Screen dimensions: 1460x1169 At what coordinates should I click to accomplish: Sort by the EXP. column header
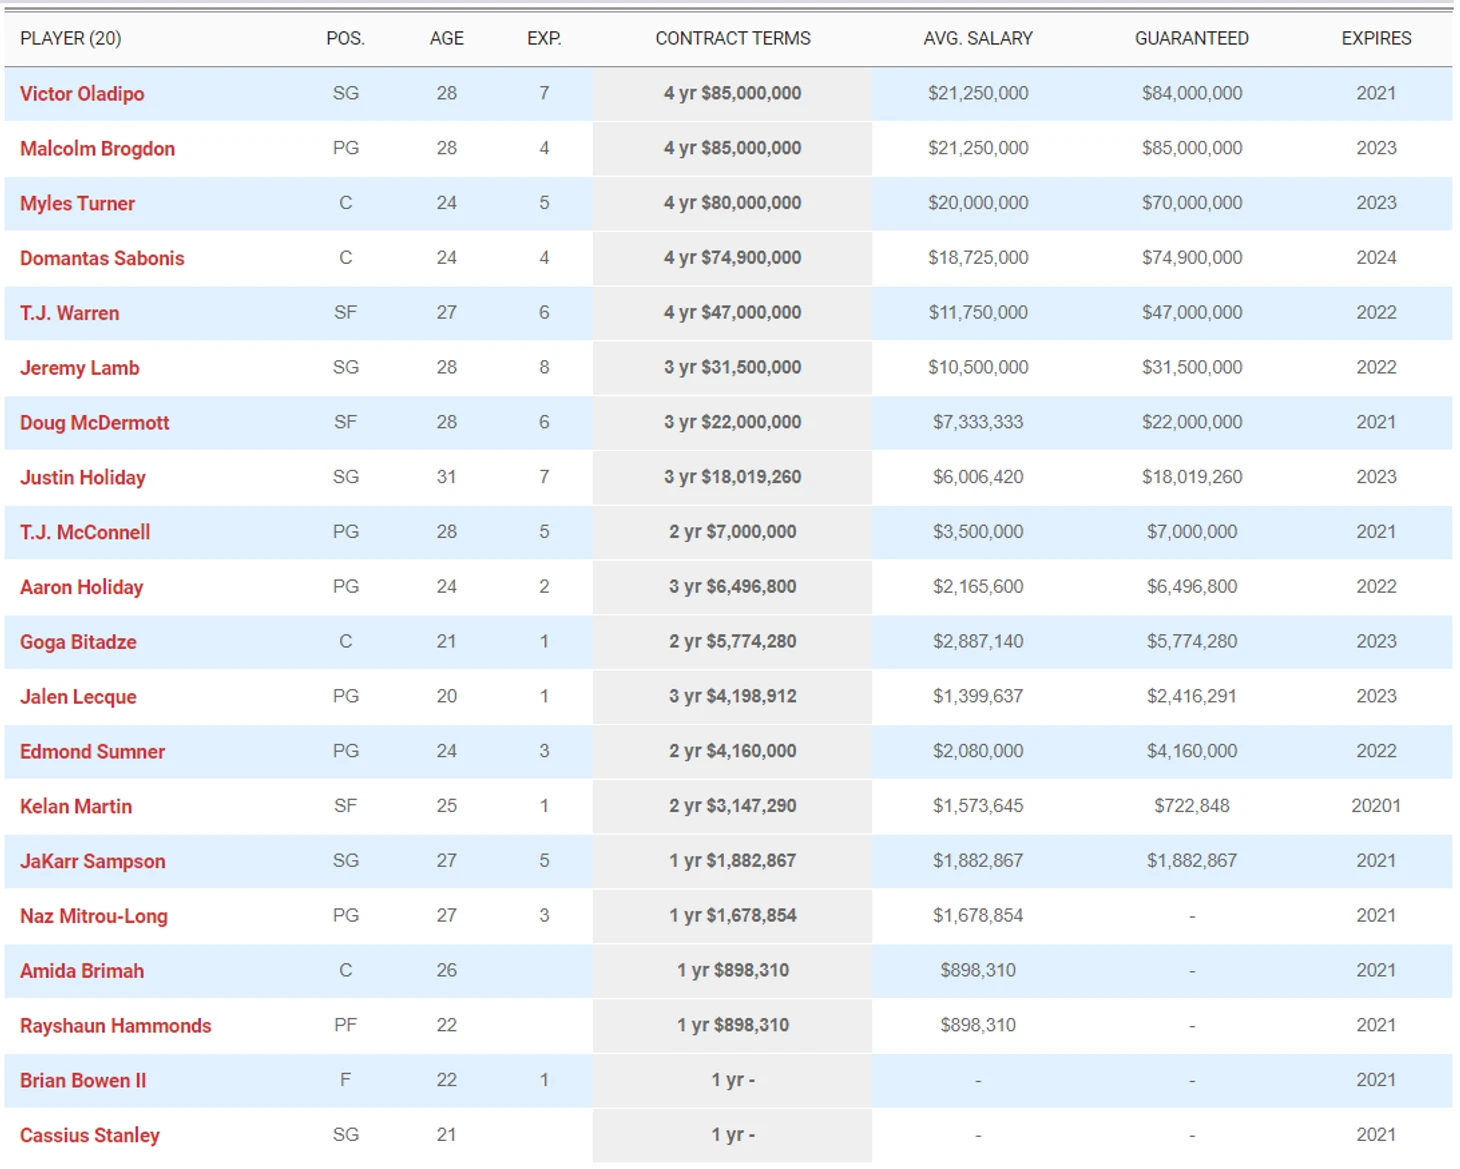point(544,39)
